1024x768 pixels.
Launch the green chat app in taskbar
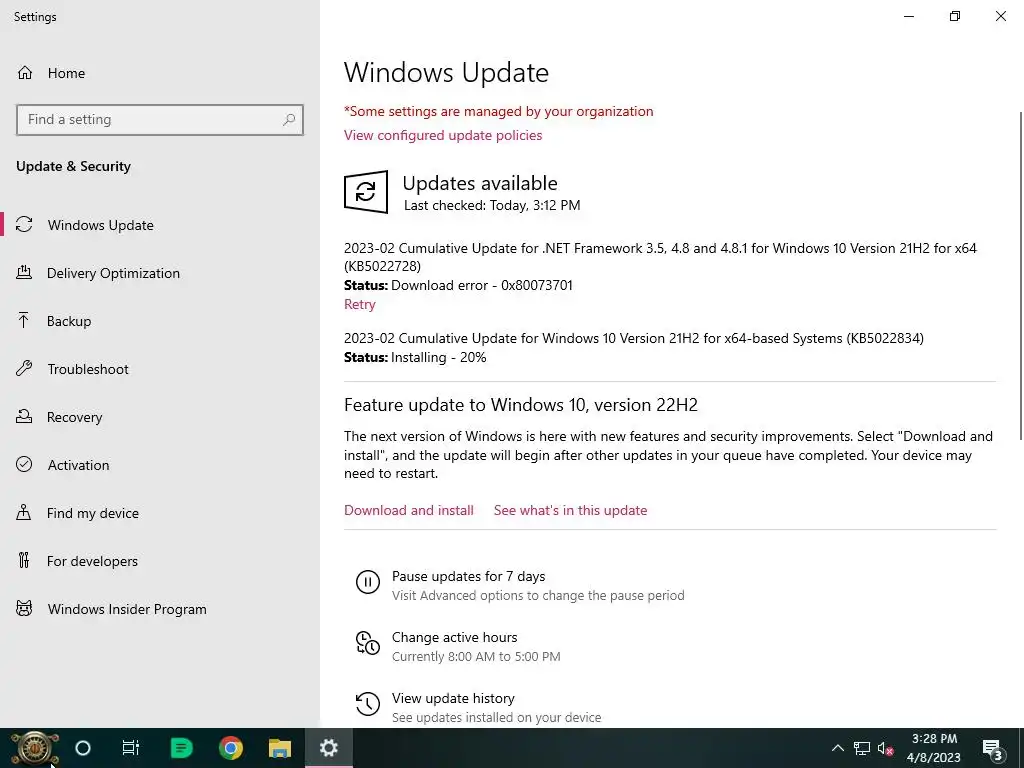pos(181,748)
